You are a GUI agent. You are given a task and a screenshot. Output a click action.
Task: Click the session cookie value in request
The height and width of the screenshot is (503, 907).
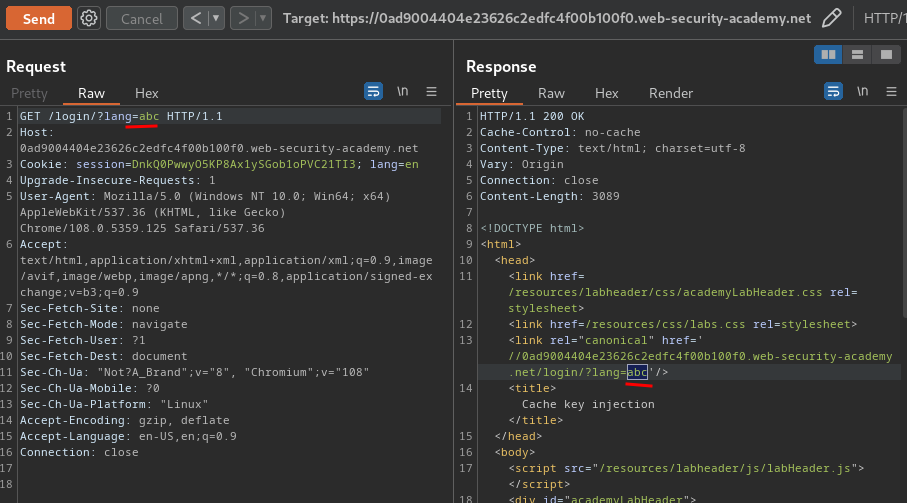tap(244, 164)
